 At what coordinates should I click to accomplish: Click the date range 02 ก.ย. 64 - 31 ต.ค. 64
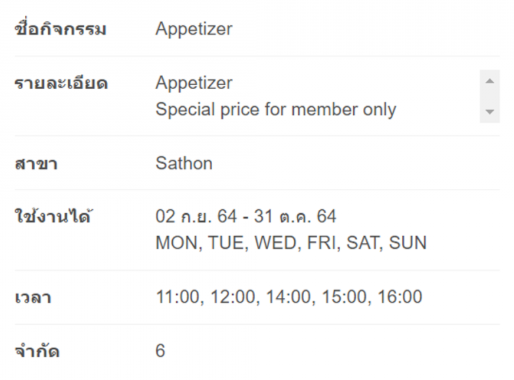click(x=246, y=216)
